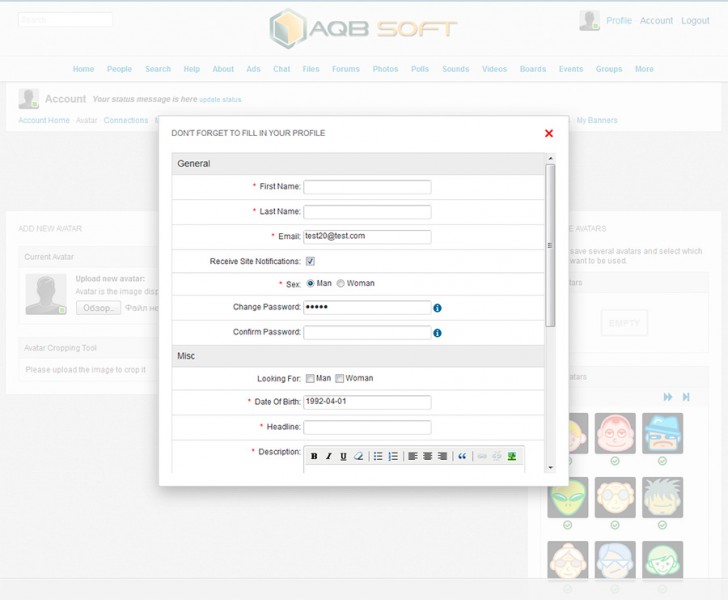
Task: Click the avatar file browse button
Action: pyautogui.click(x=98, y=308)
